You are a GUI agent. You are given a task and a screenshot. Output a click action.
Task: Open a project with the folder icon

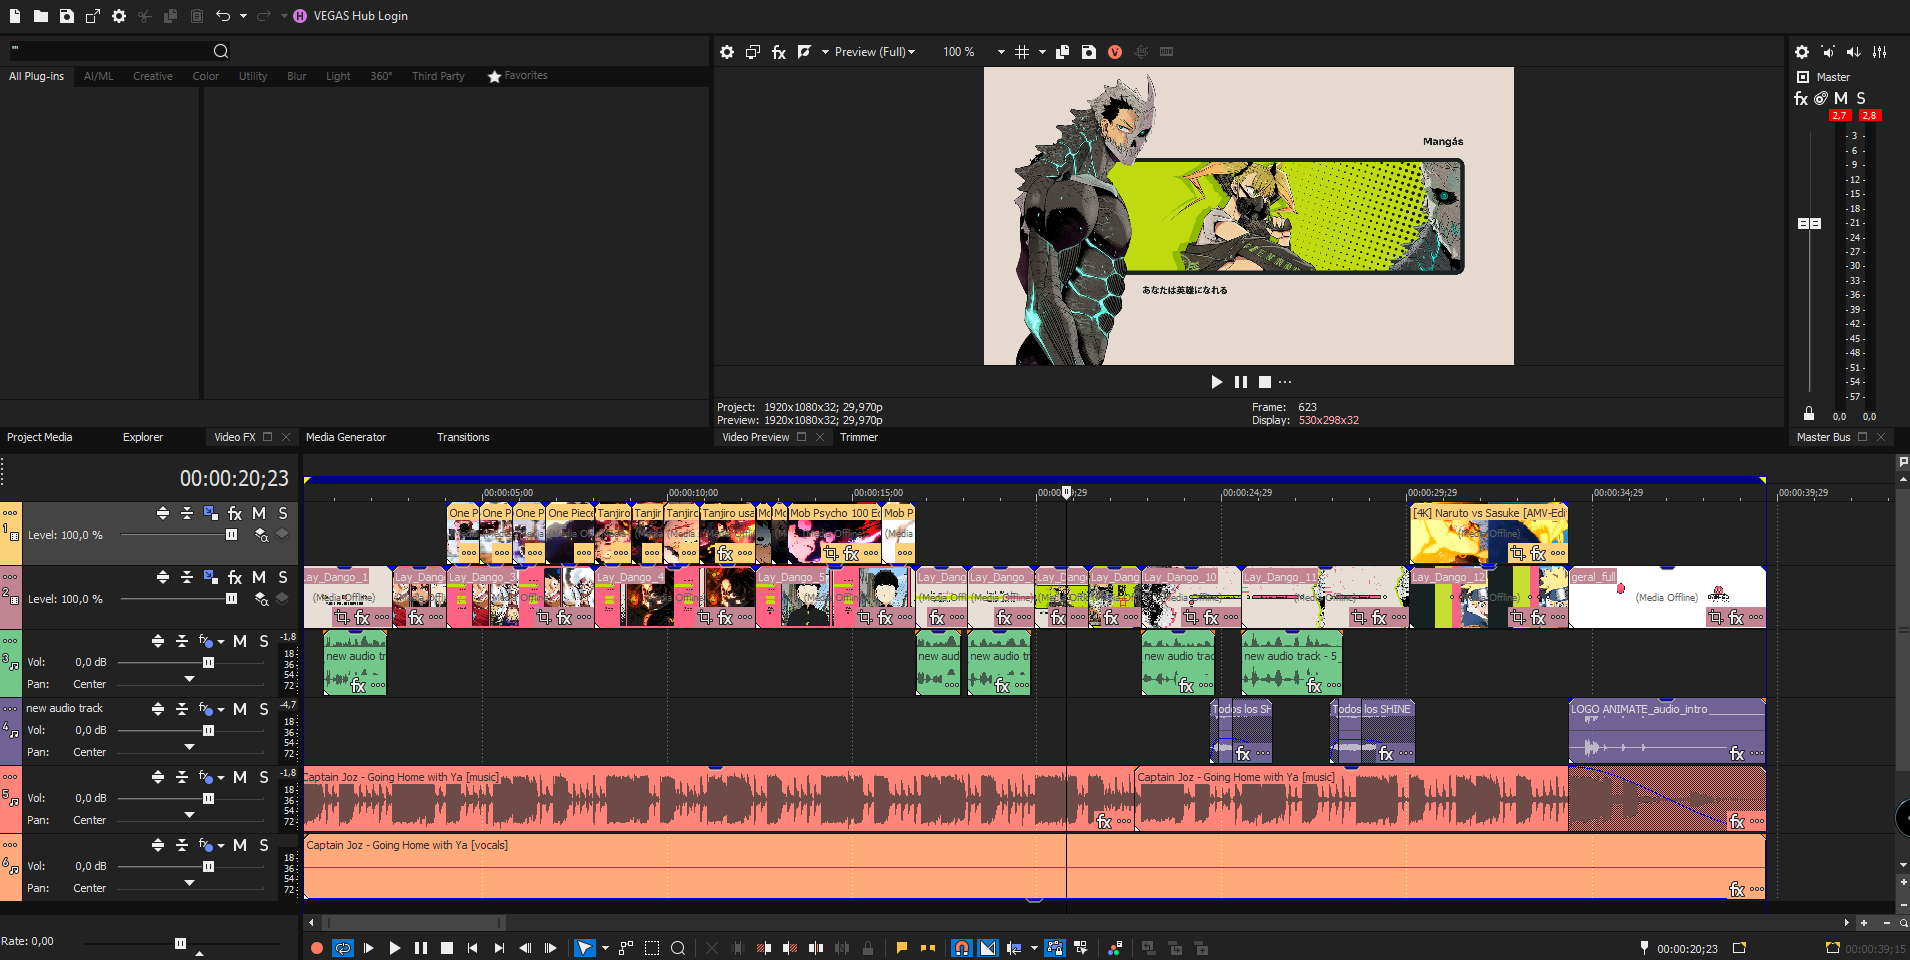click(x=41, y=16)
